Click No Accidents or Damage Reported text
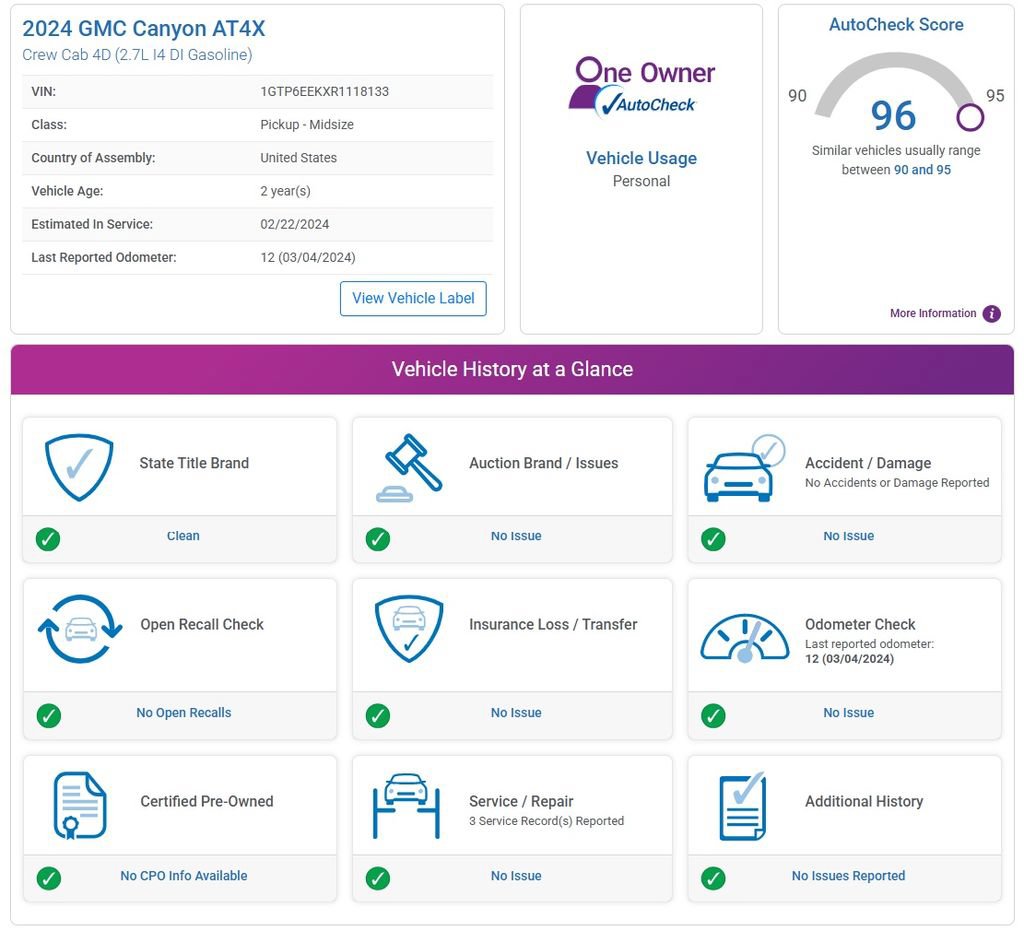Screen dimensions: 1024x932 point(897,483)
